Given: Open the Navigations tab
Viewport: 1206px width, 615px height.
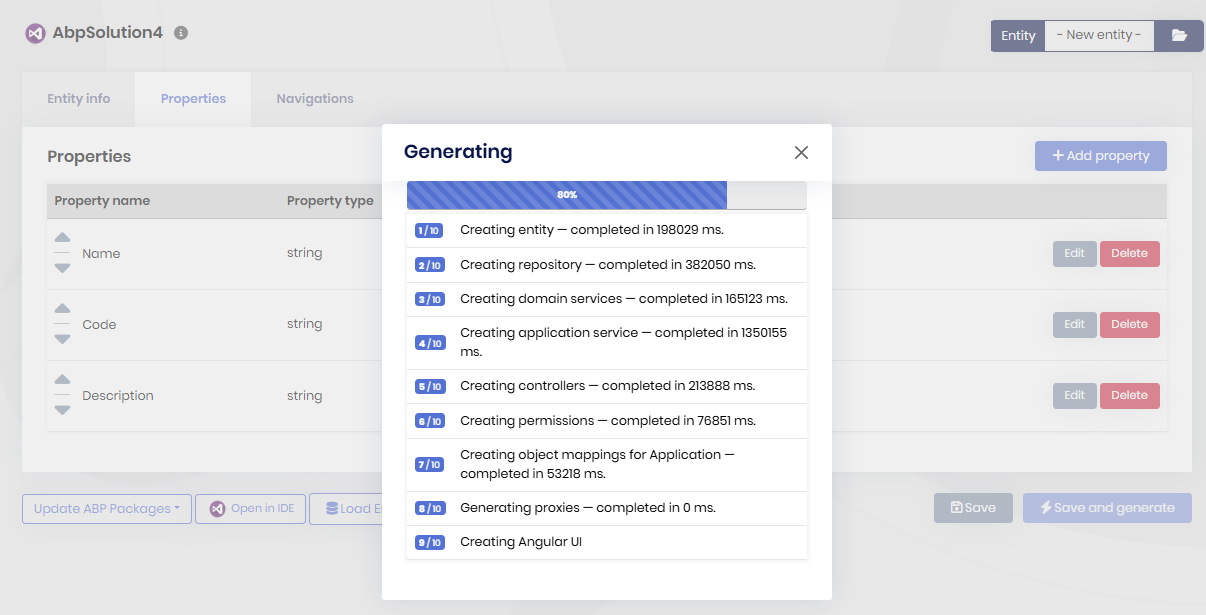Looking at the screenshot, I should coord(315,99).
